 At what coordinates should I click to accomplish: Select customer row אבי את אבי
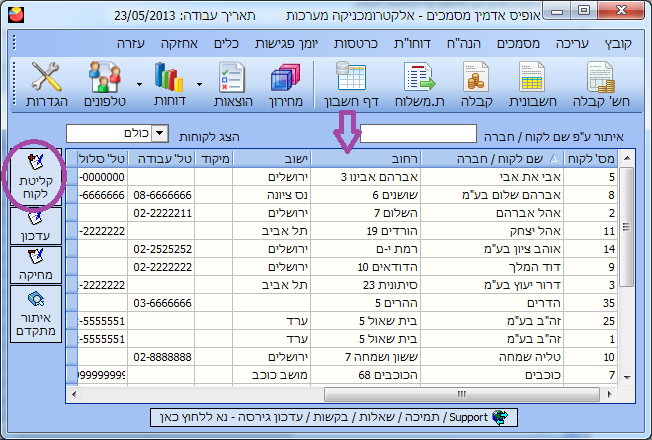[341, 177]
